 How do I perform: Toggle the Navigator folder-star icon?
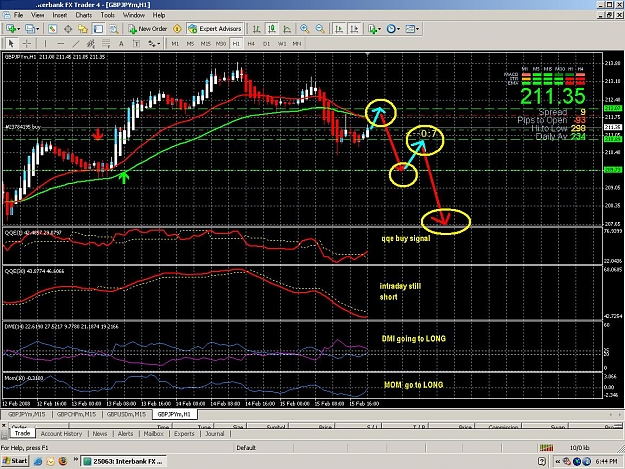[x=83, y=29]
